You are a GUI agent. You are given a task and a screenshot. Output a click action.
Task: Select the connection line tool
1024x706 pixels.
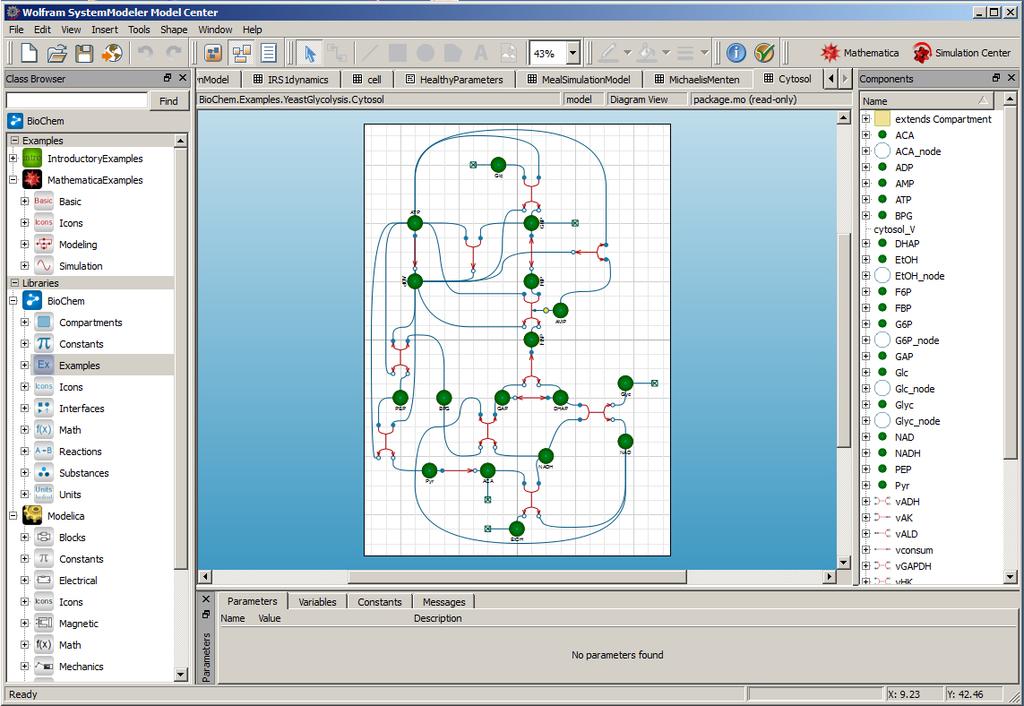coord(337,53)
